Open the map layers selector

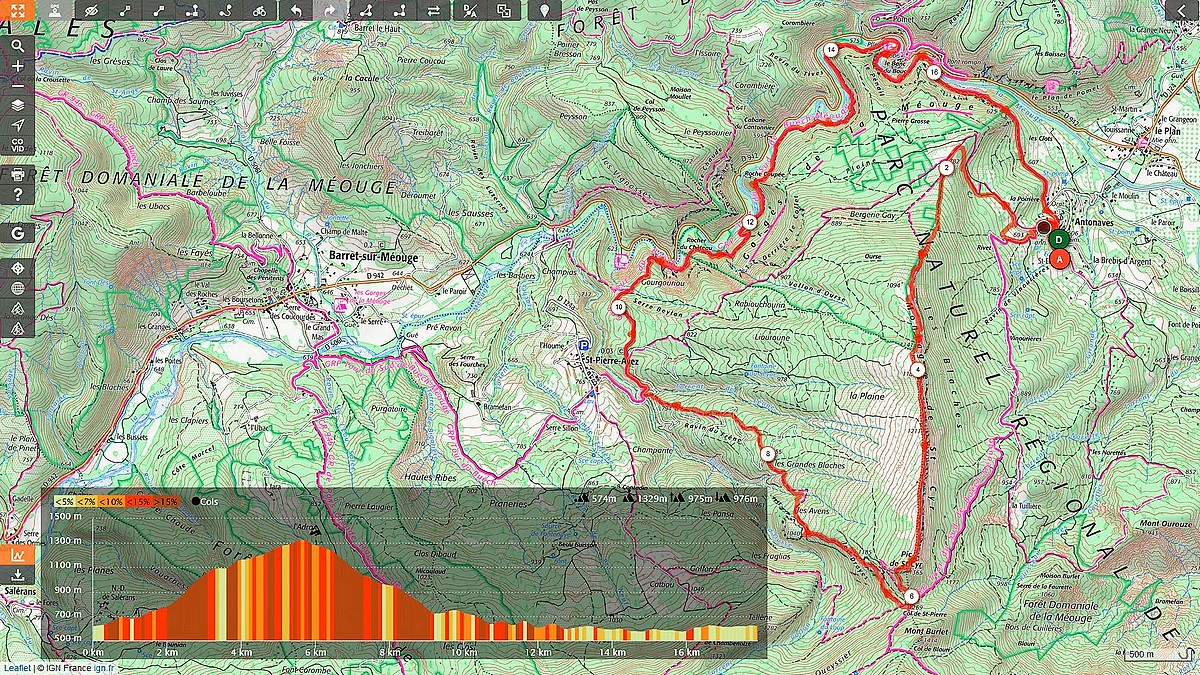(x=18, y=105)
